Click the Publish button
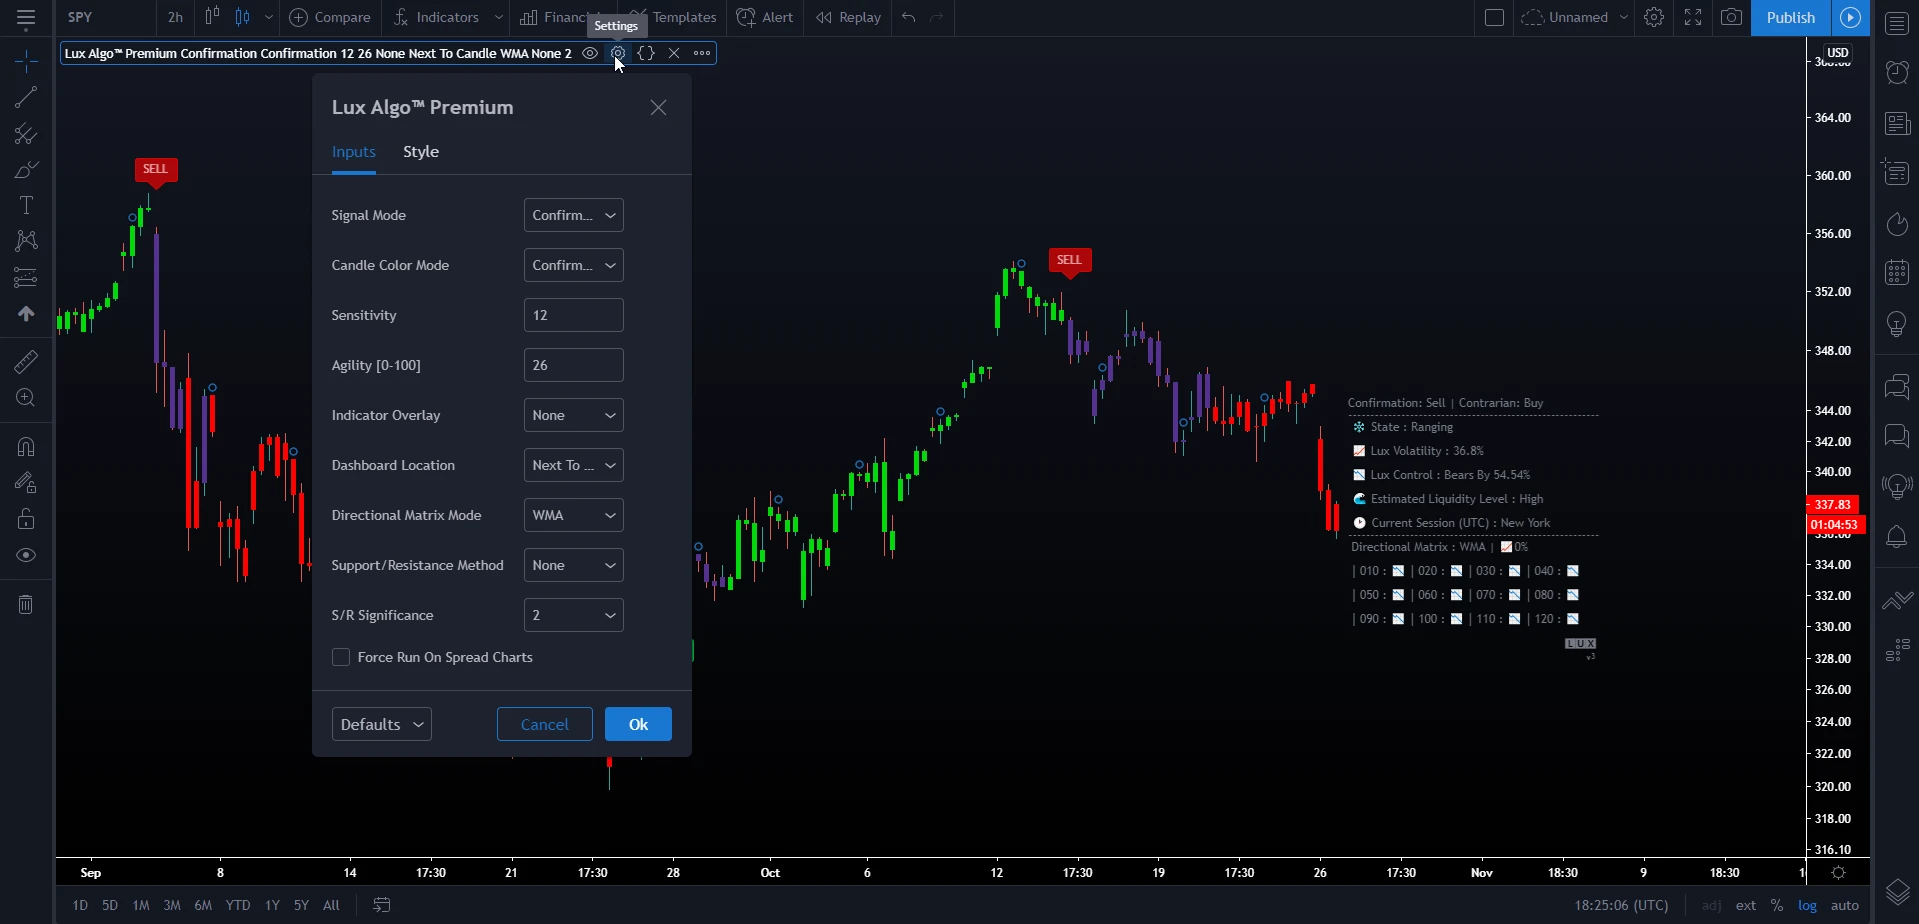This screenshot has width=1919, height=924. (x=1791, y=17)
